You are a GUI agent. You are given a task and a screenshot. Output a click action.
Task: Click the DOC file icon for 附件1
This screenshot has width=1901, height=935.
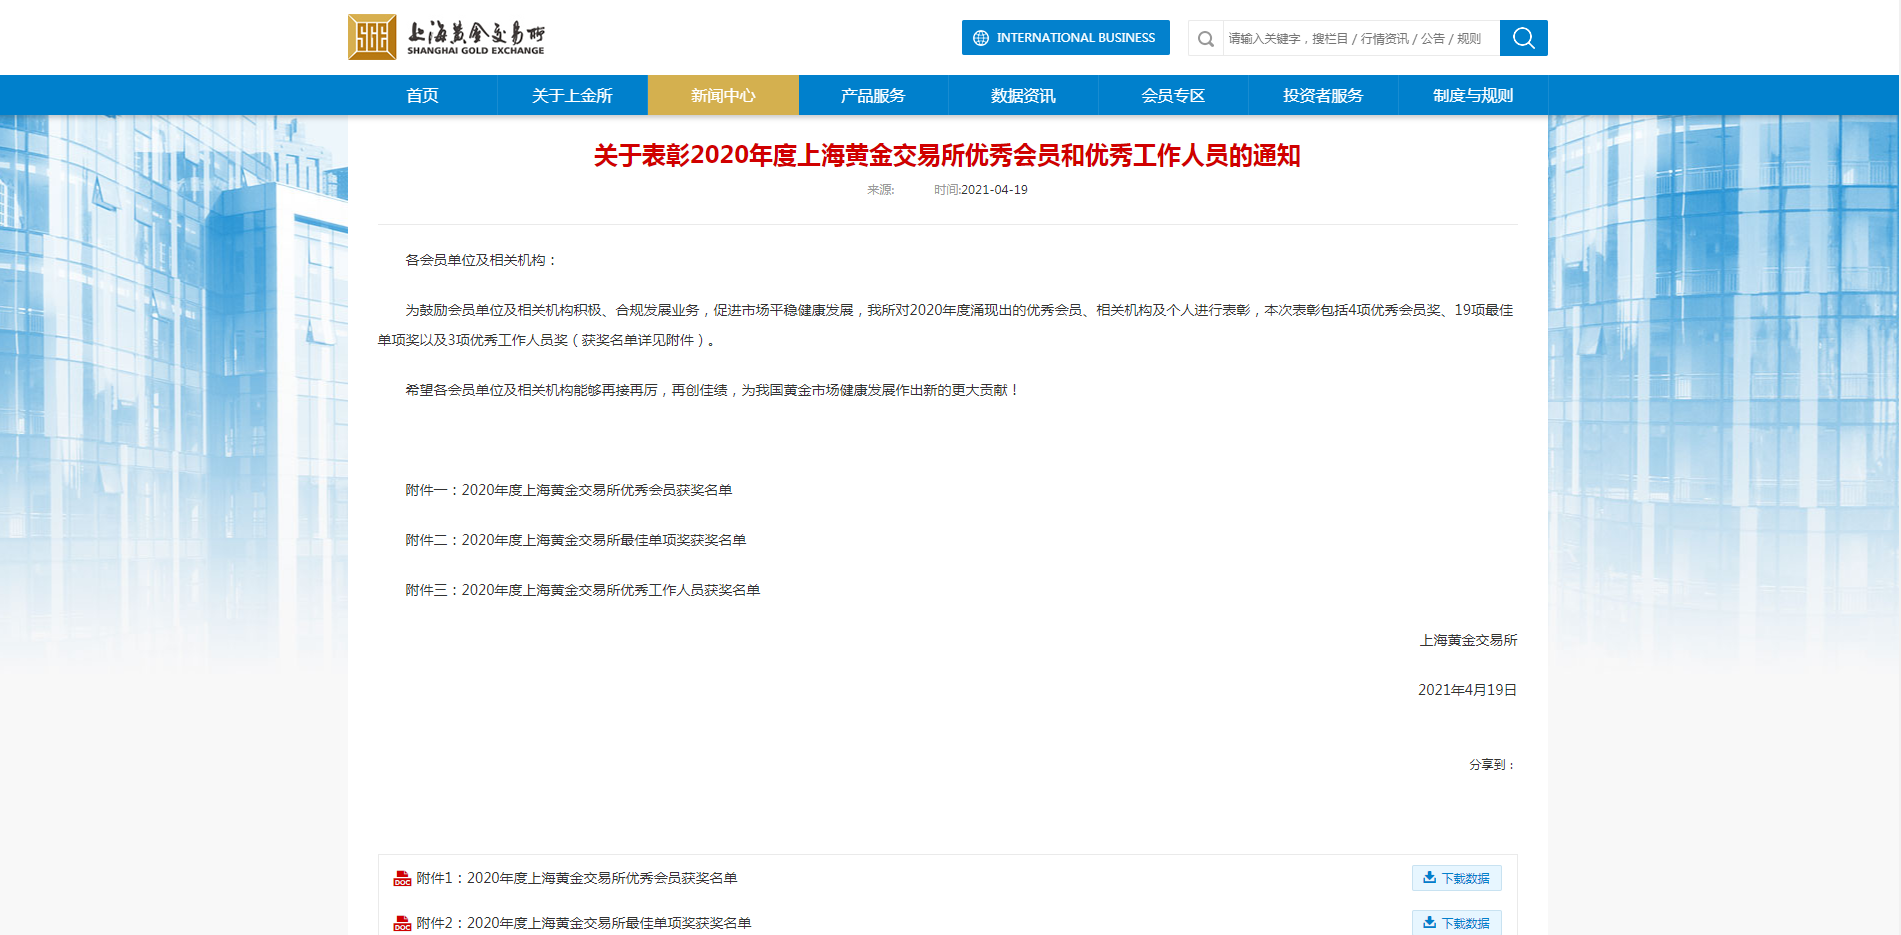(402, 878)
